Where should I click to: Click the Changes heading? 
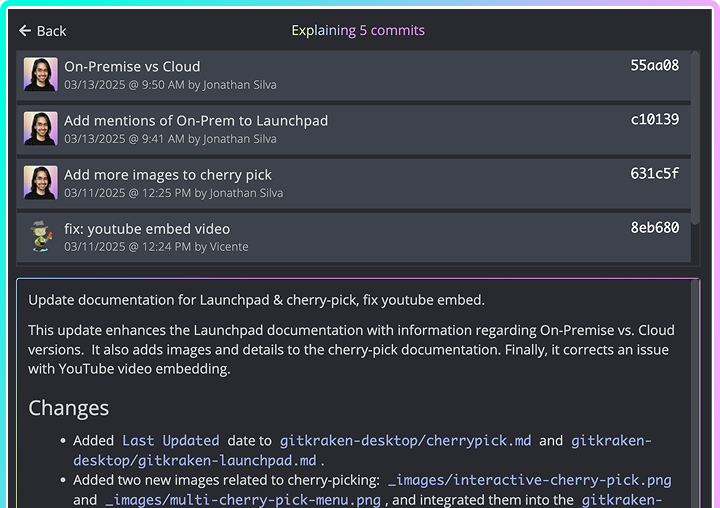tap(68, 408)
